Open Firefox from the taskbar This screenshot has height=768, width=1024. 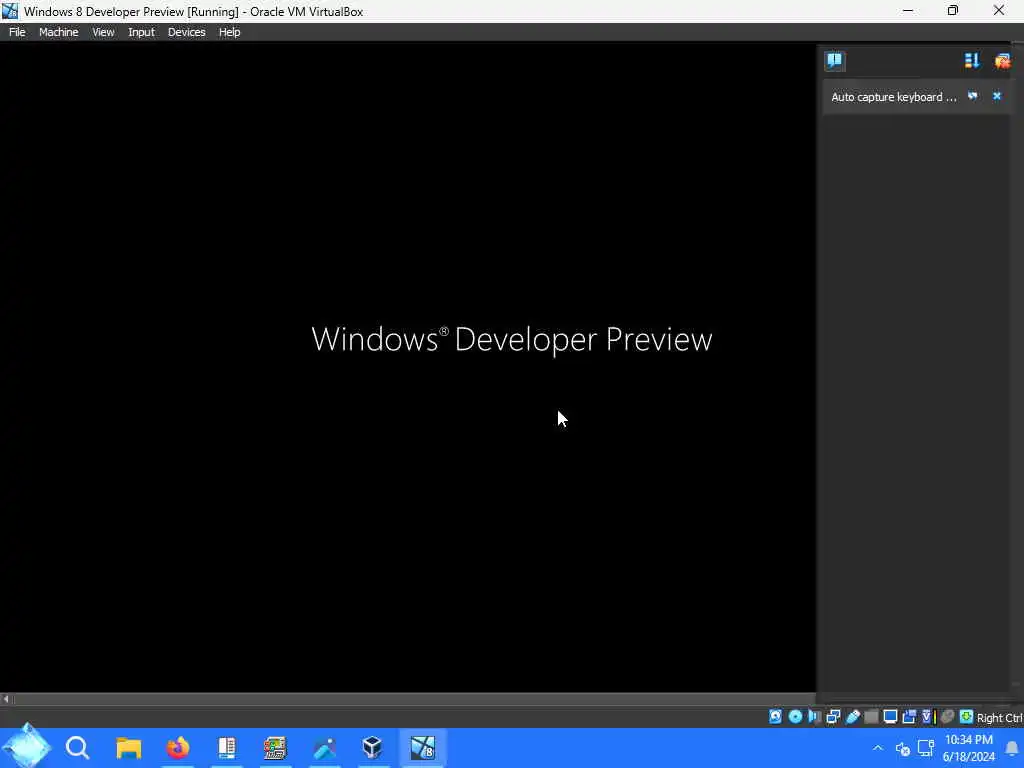coord(178,747)
